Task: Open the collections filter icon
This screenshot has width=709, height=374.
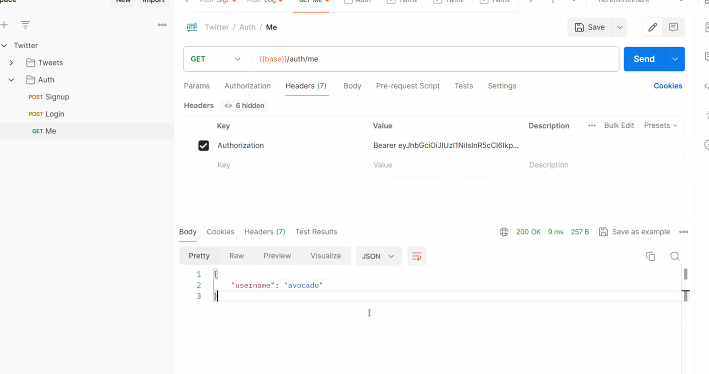Action: coord(25,25)
